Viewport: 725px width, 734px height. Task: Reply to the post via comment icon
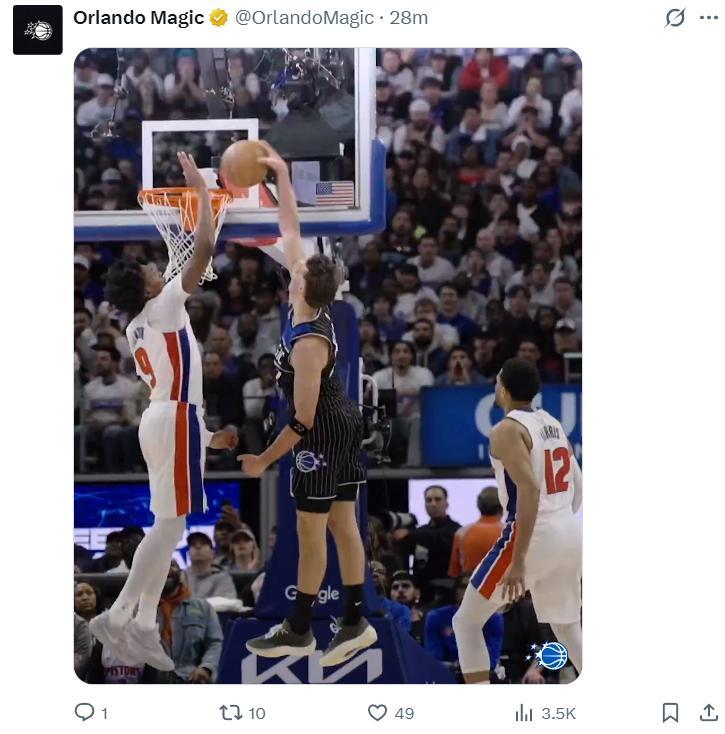coord(85,712)
